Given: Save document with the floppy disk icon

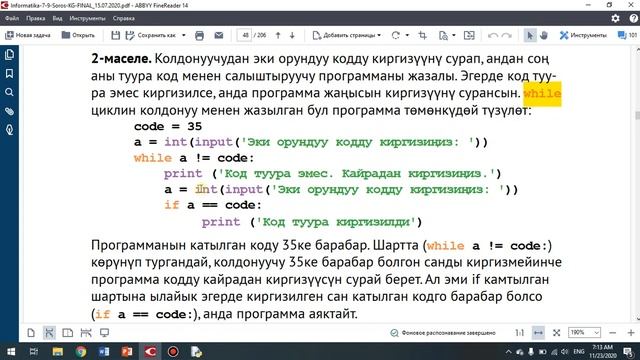Looking at the screenshot, I should point(116,36).
